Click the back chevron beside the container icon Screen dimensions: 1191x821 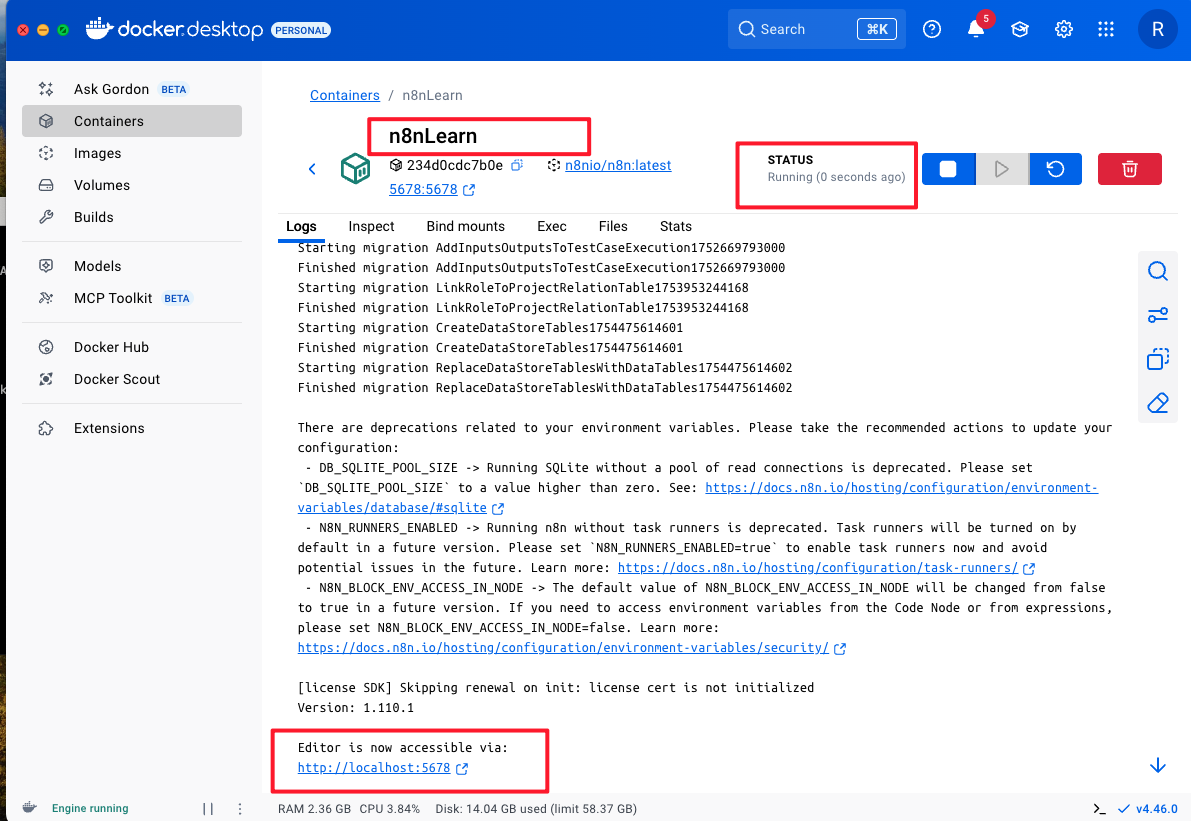pos(312,169)
